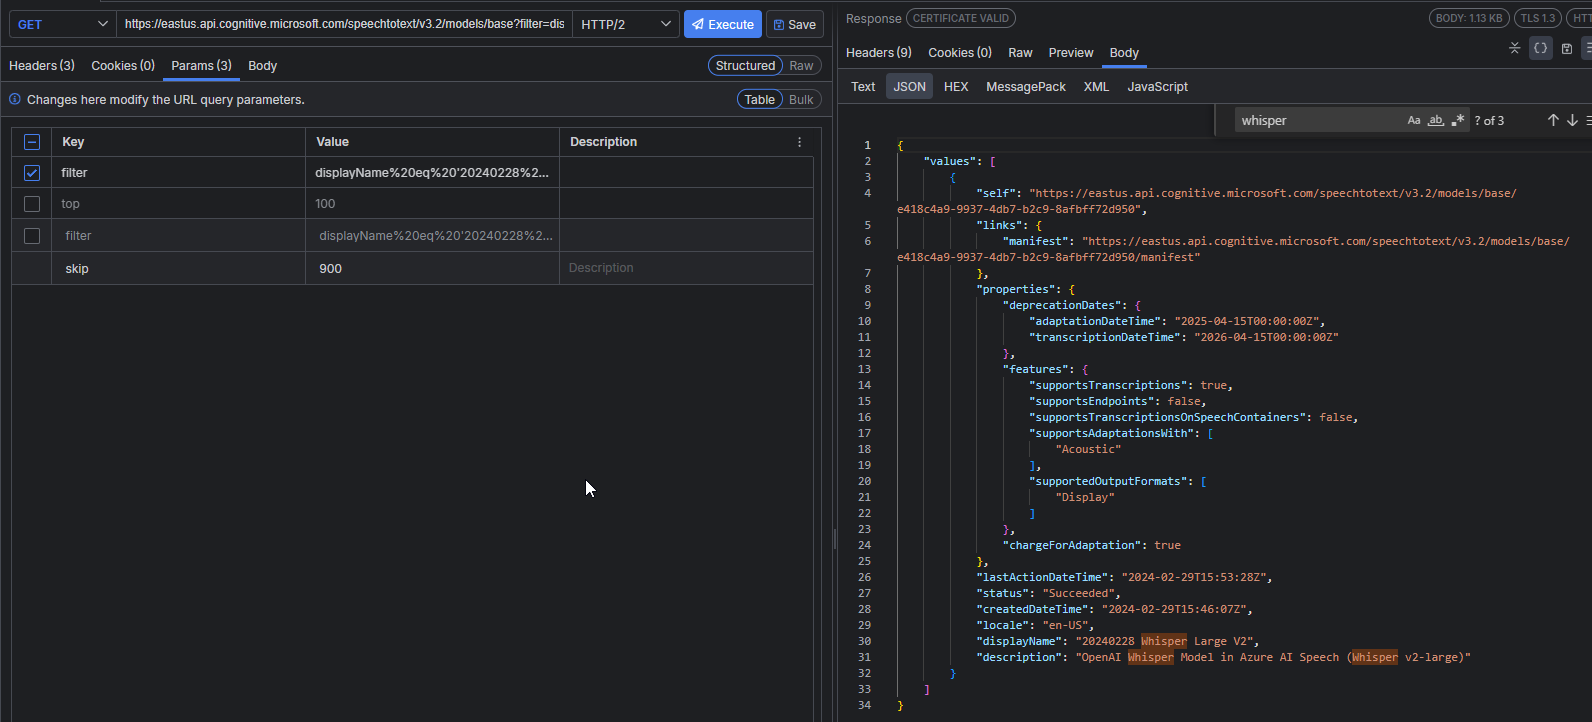Open params table three-dot options menu
Screen dimensions: 1592x722
pyautogui.click(x=799, y=142)
